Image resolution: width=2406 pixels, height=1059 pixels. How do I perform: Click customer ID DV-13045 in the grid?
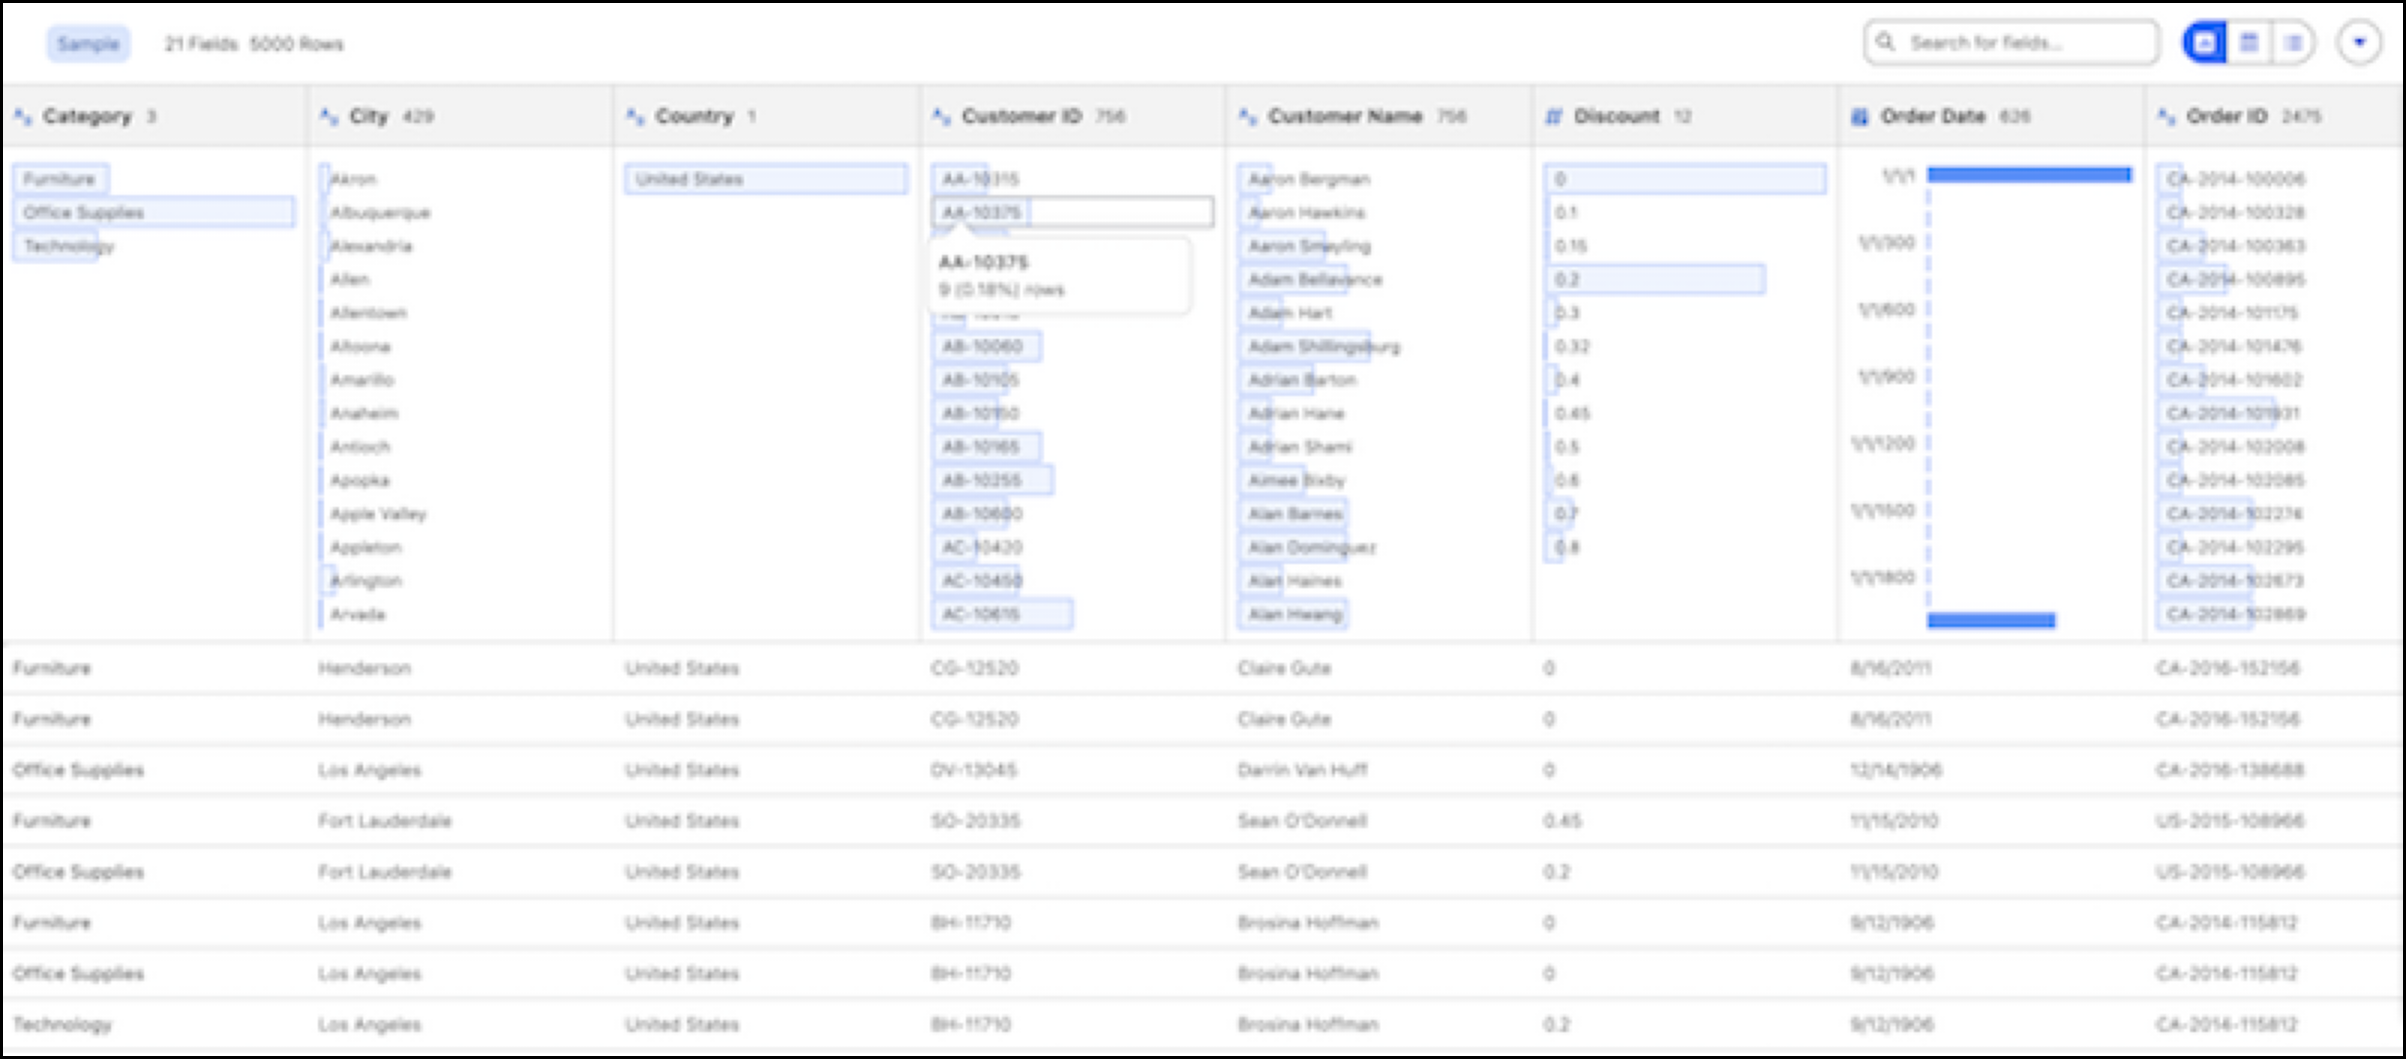(974, 770)
